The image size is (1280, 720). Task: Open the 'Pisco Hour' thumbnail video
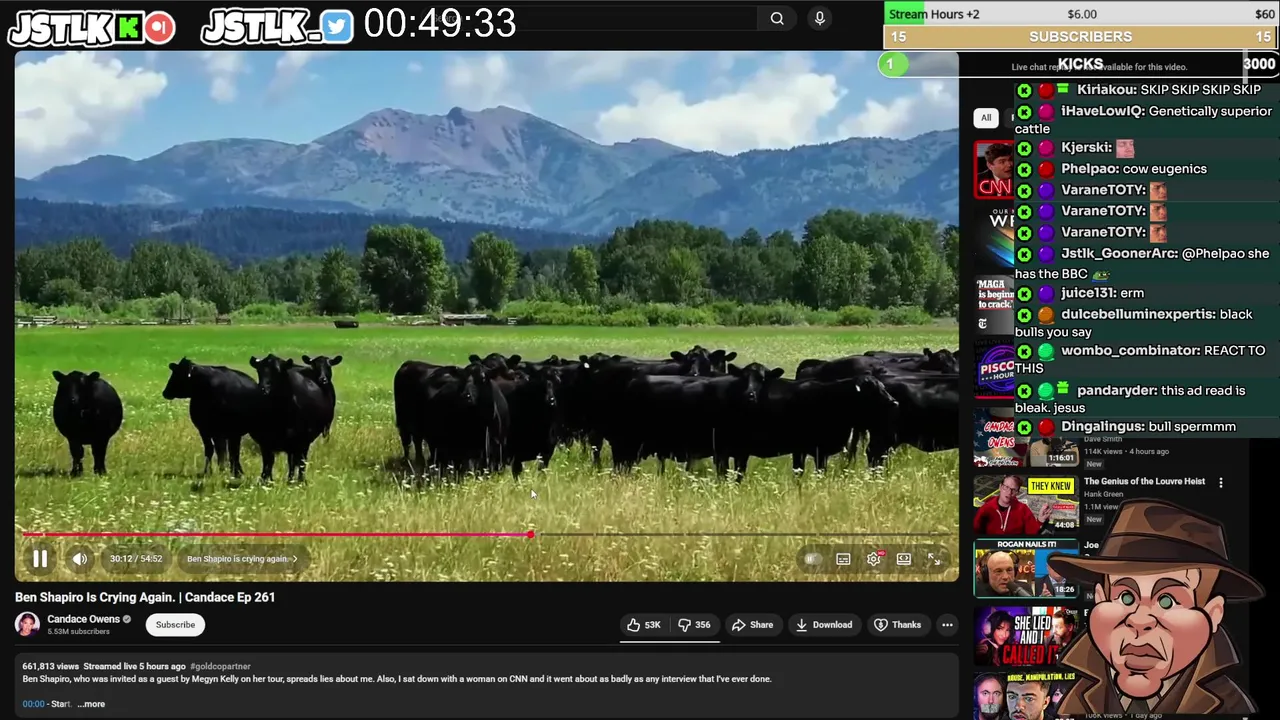[994, 371]
